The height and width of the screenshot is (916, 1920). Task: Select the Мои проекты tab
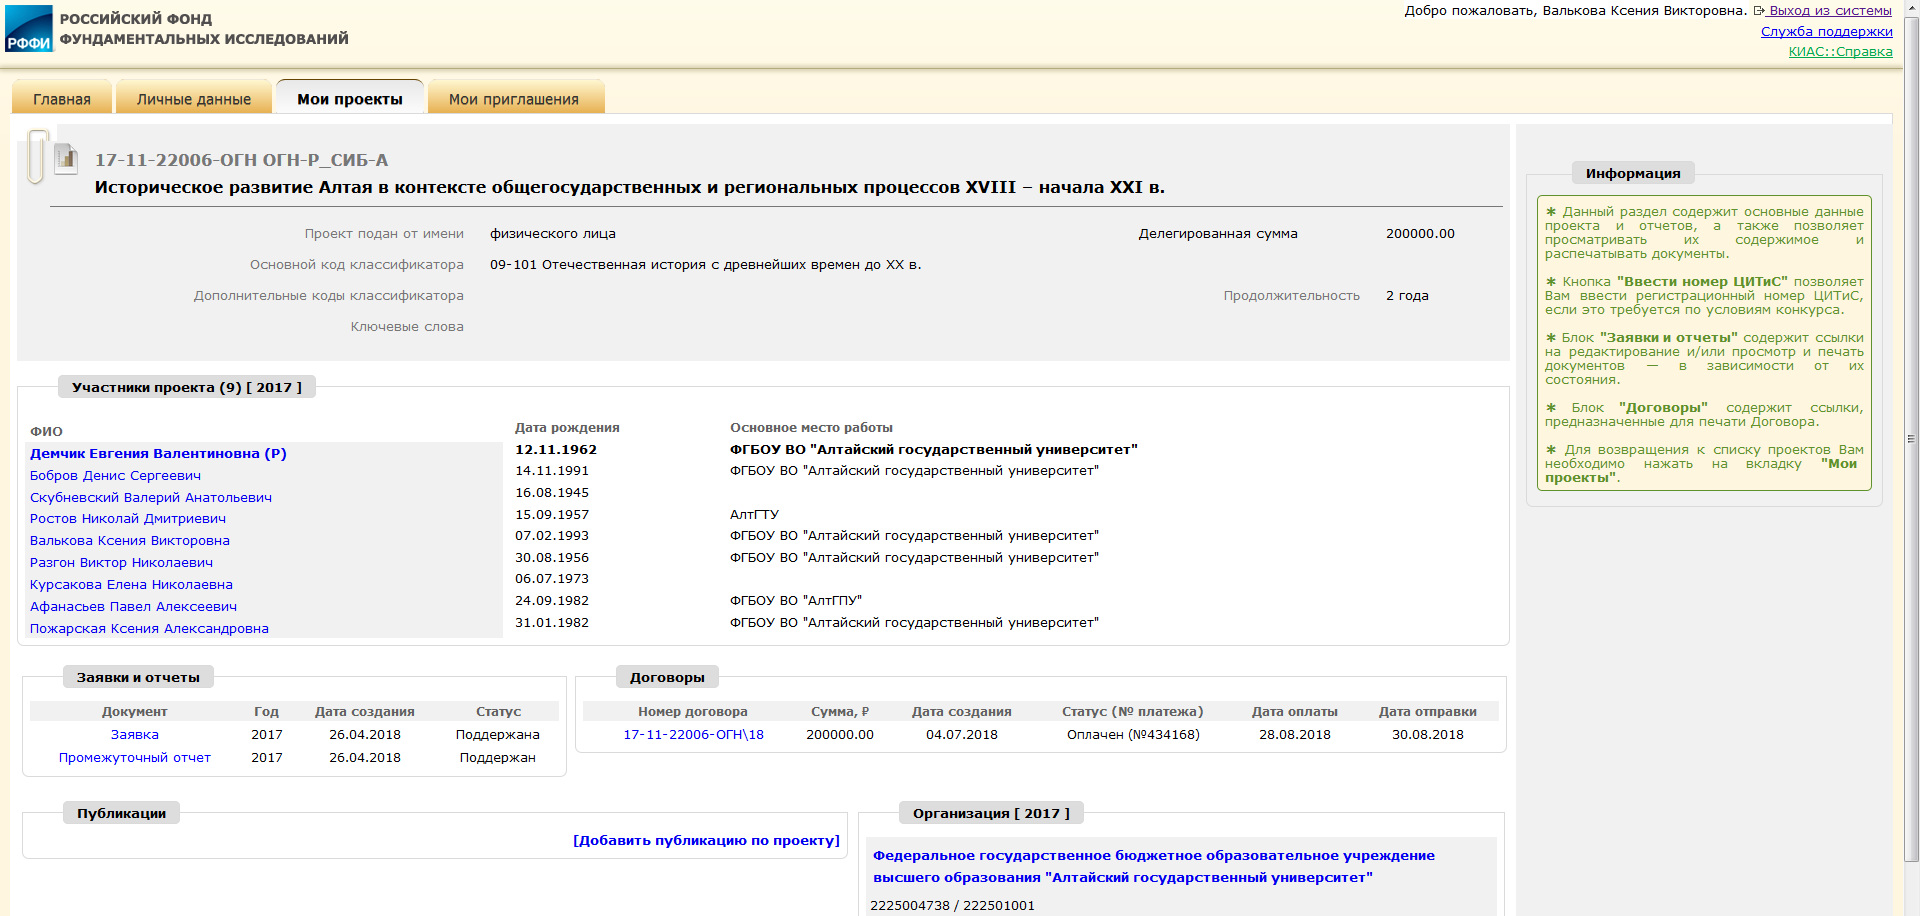pyautogui.click(x=350, y=99)
